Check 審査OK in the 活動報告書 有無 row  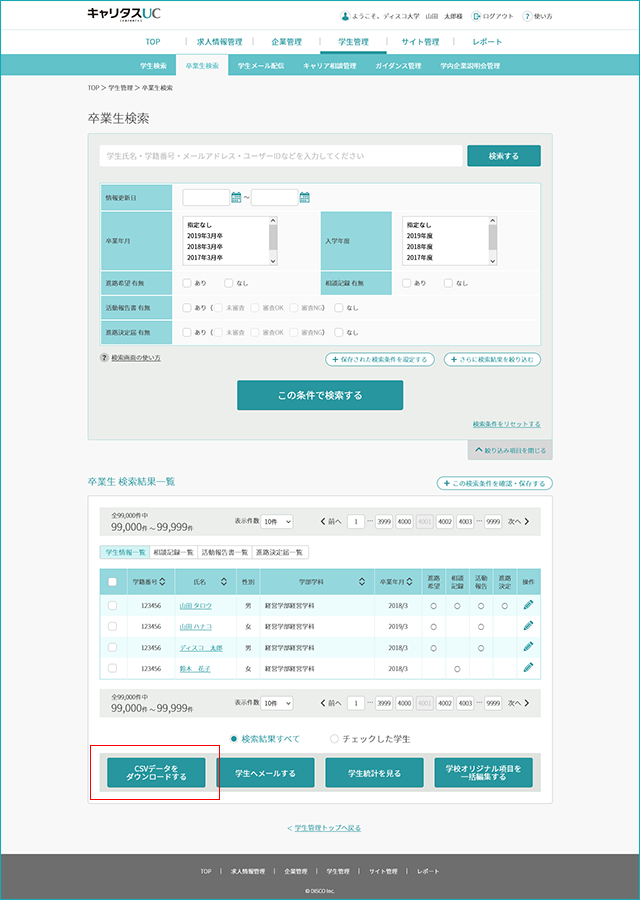(x=255, y=308)
